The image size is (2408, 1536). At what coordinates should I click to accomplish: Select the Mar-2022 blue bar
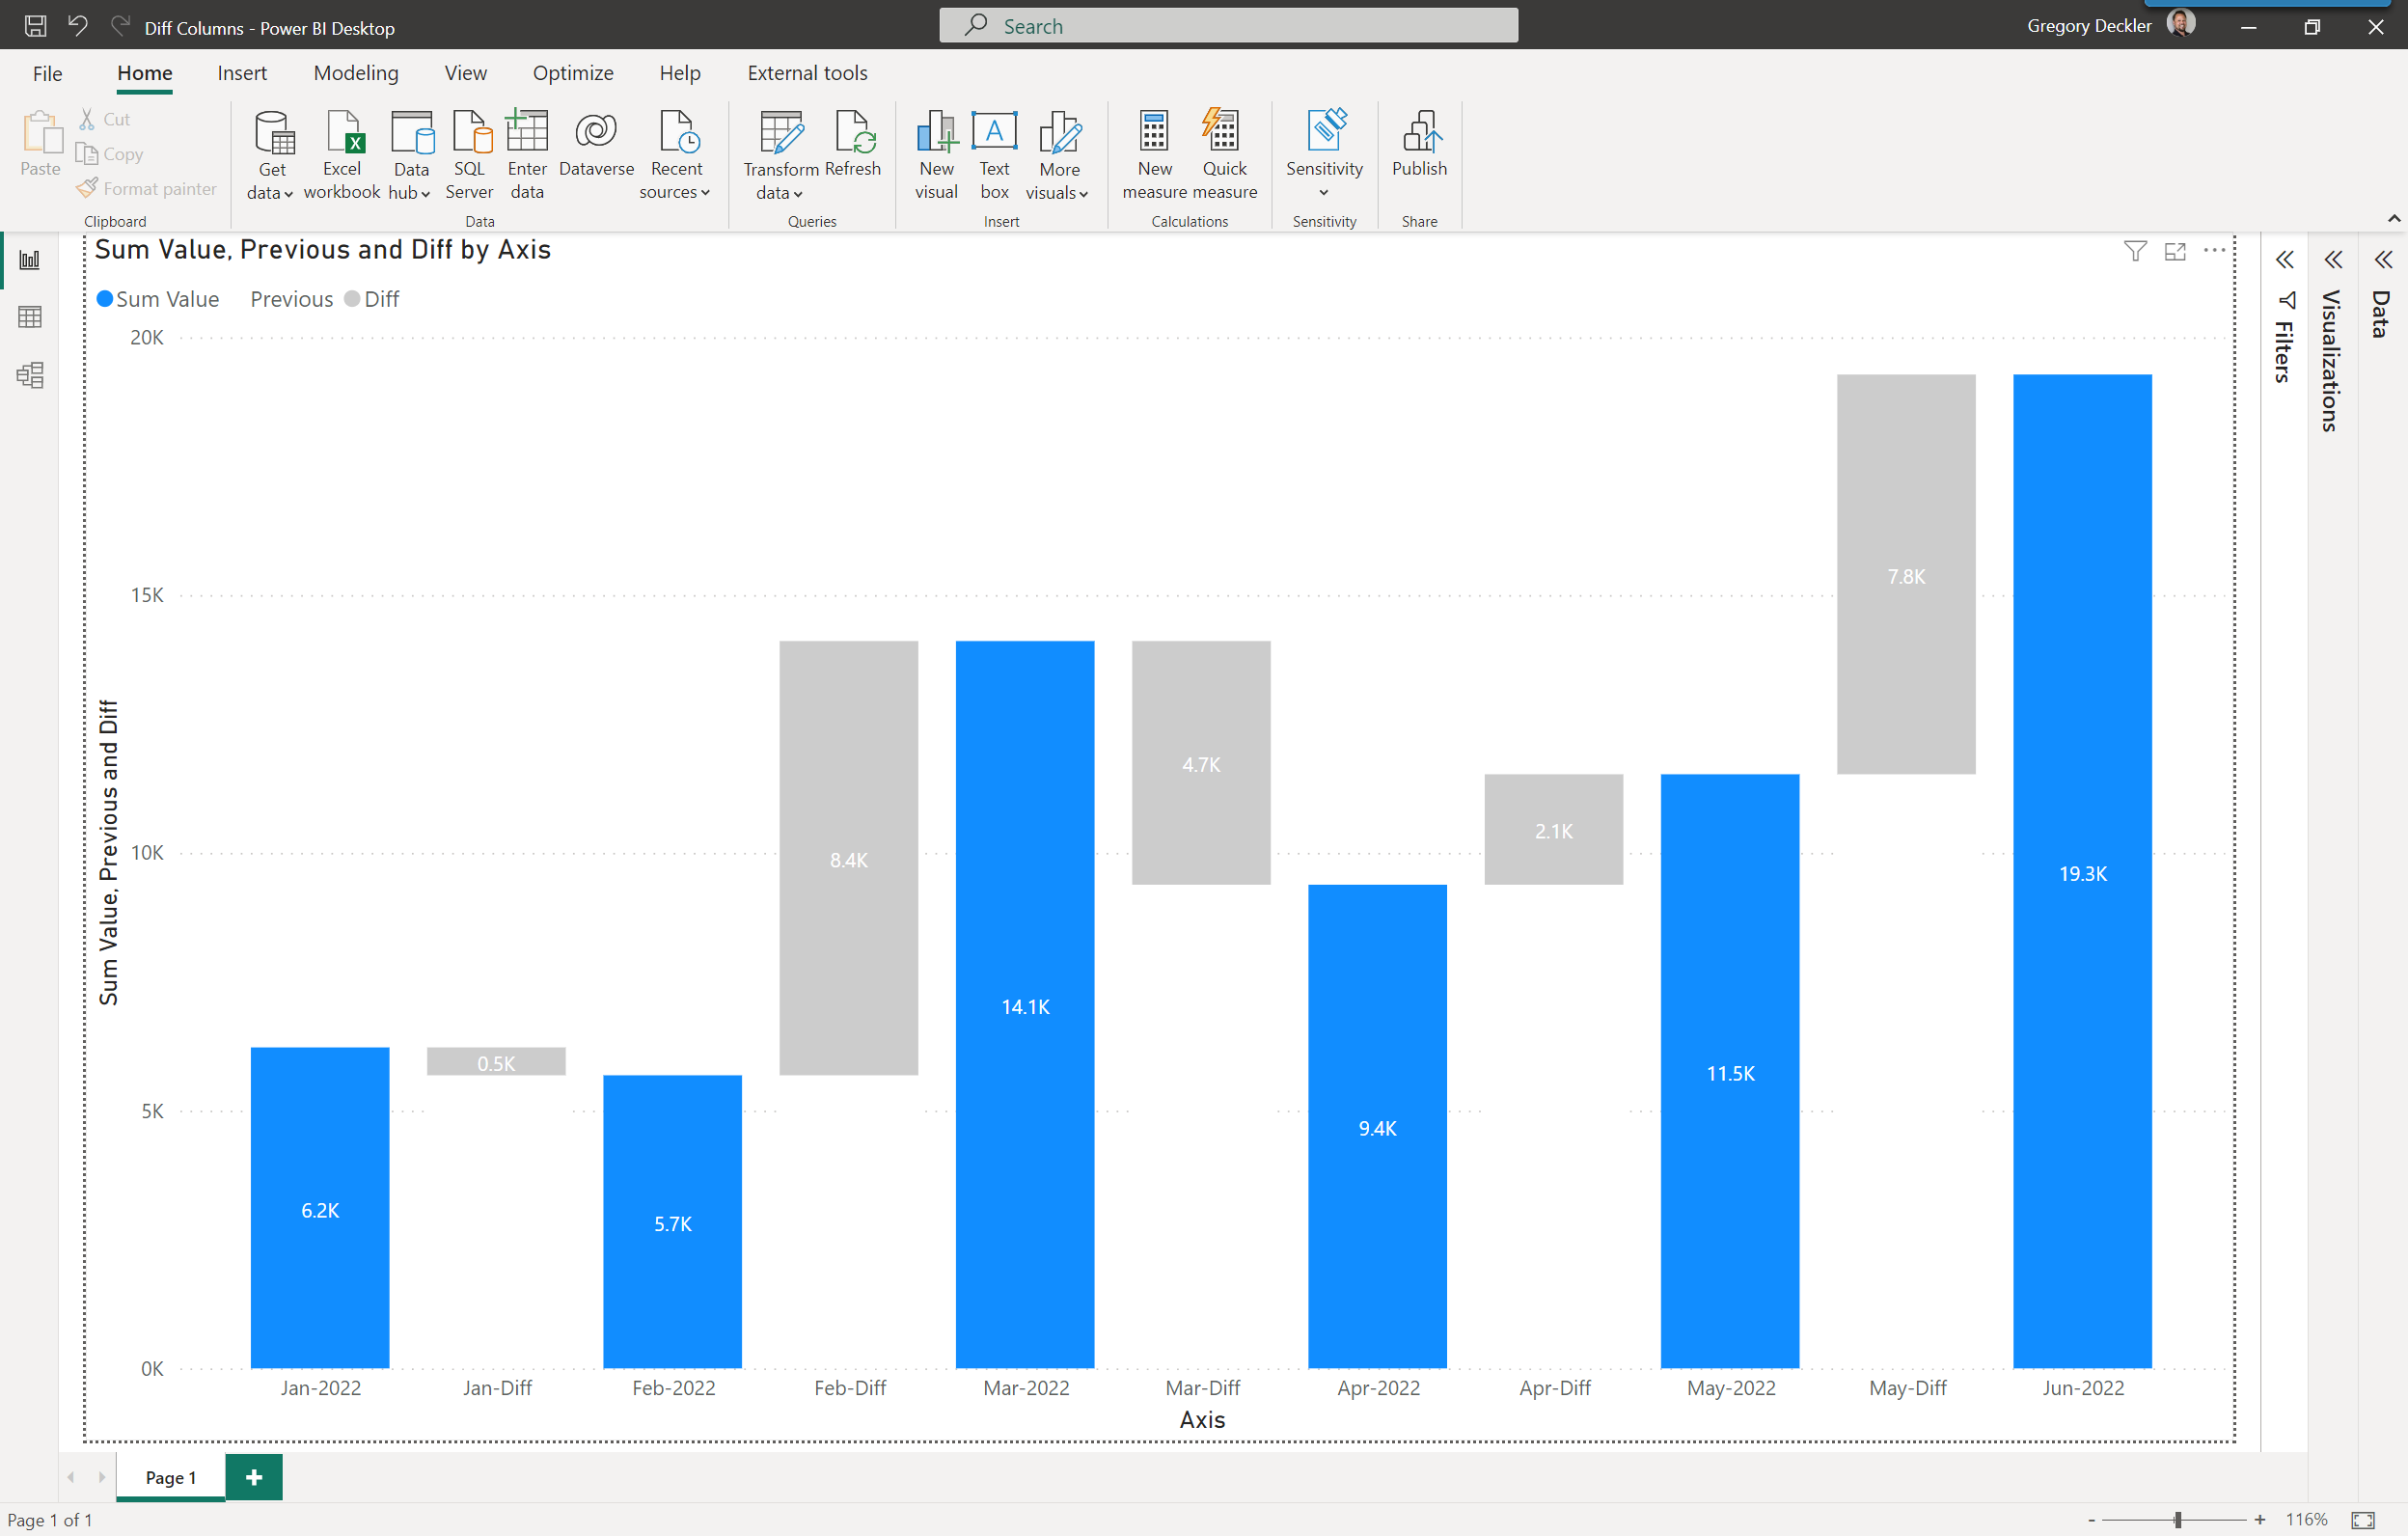[x=1025, y=1004]
